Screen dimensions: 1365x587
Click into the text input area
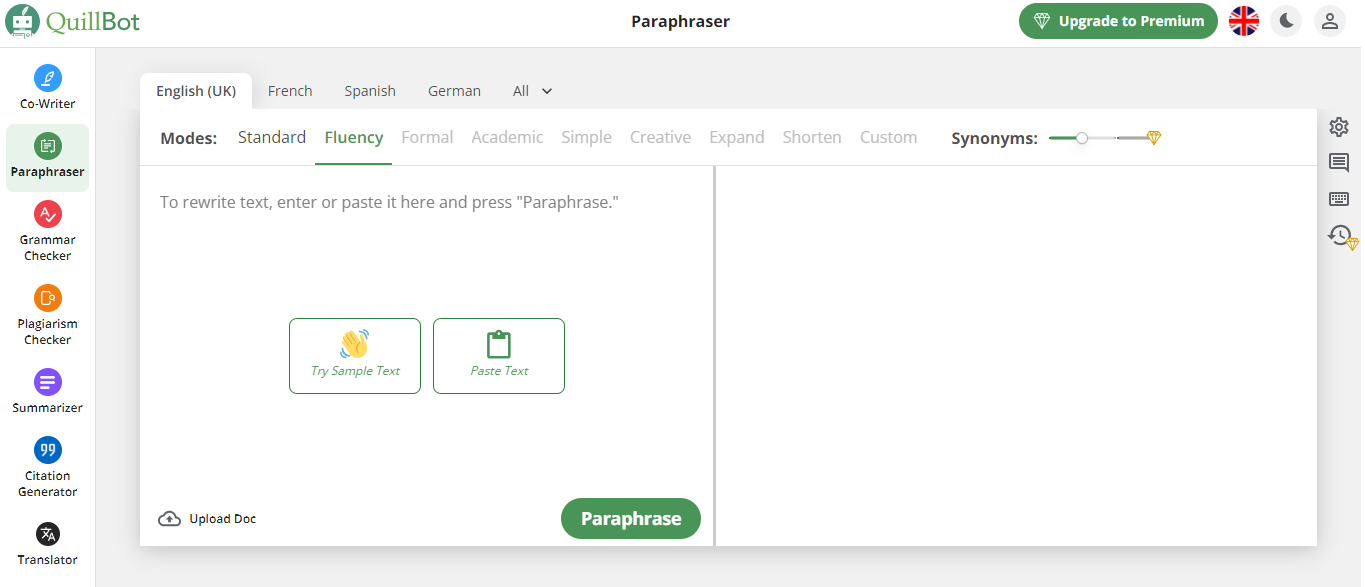427,202
